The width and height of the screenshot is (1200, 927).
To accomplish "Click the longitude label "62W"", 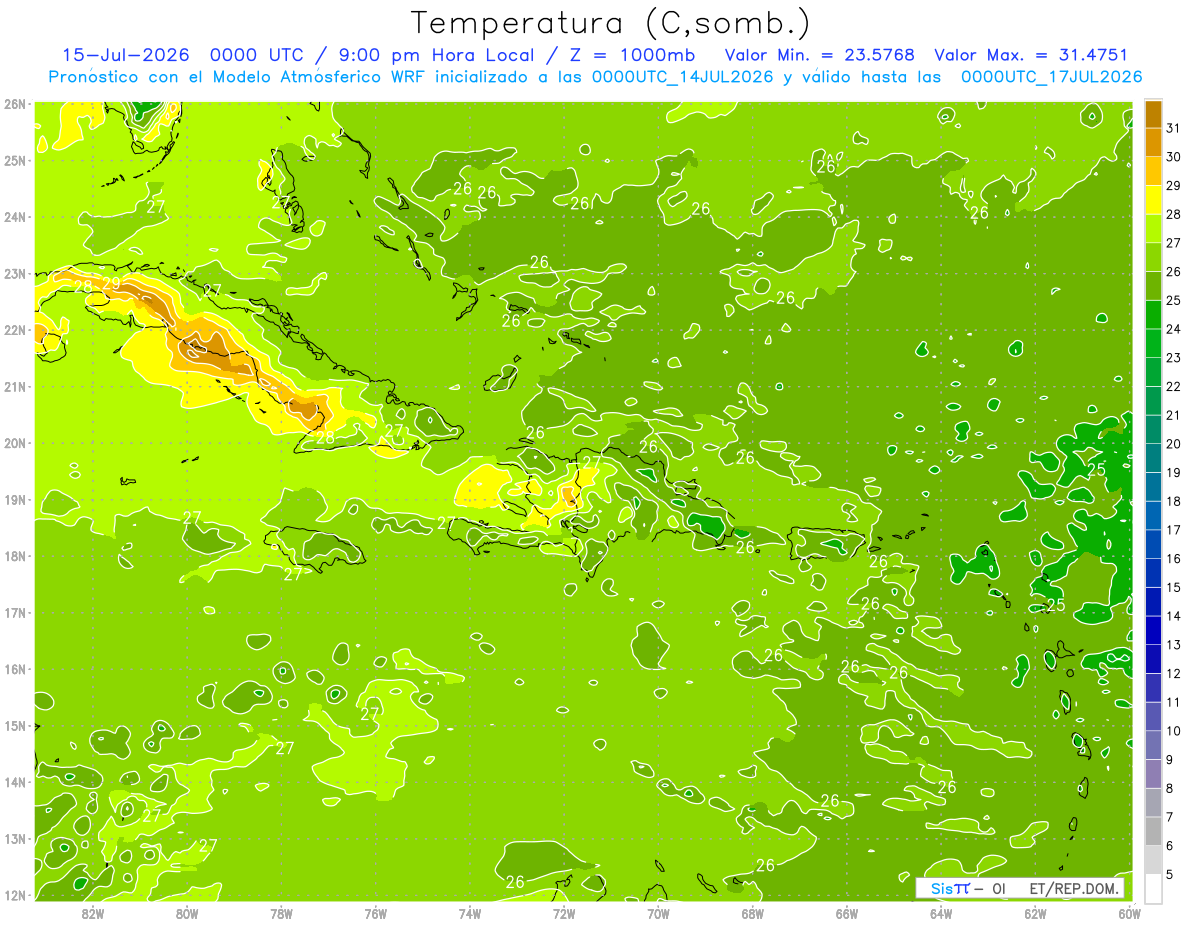I will tap(1035, 913).
